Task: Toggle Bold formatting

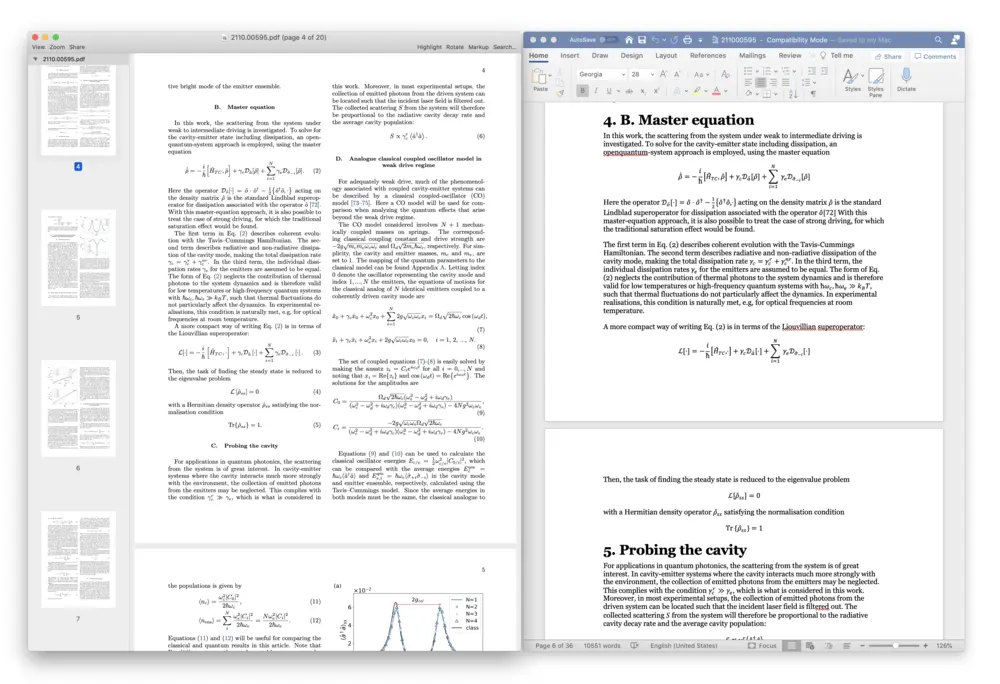Action: (x=583, y=91)
